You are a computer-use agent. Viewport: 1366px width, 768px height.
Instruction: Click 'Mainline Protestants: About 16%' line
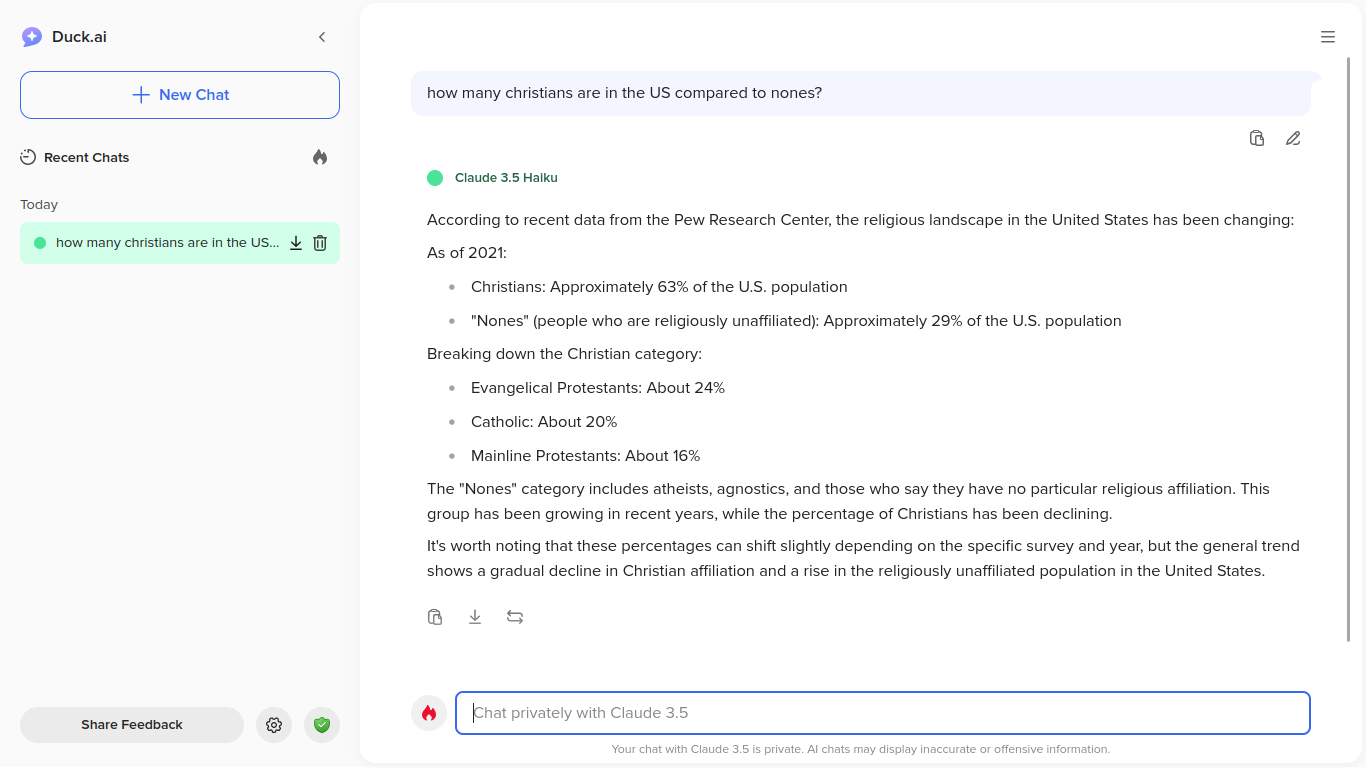coord(585,456)
